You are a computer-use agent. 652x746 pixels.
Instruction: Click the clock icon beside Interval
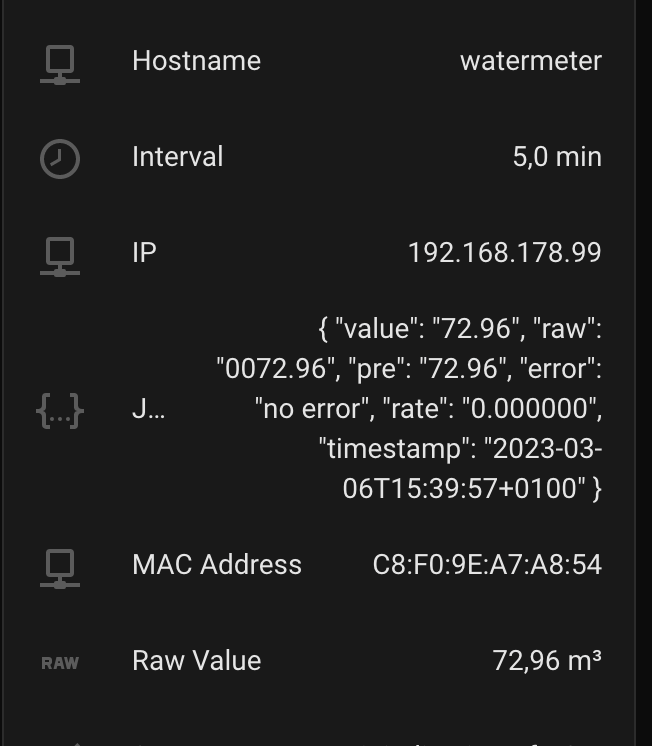click(x=60, y=158)
